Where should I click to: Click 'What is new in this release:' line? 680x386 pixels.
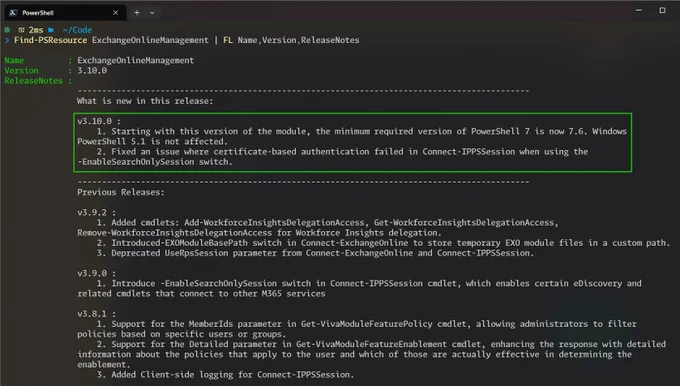145,101
